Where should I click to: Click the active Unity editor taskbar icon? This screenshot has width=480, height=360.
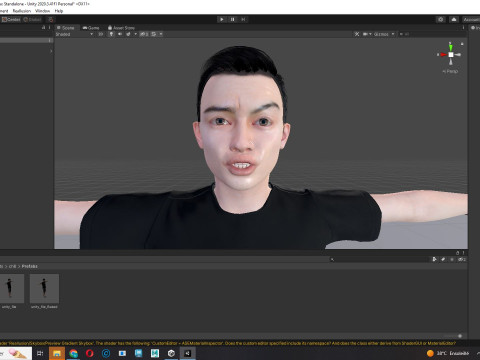[188, 353]
